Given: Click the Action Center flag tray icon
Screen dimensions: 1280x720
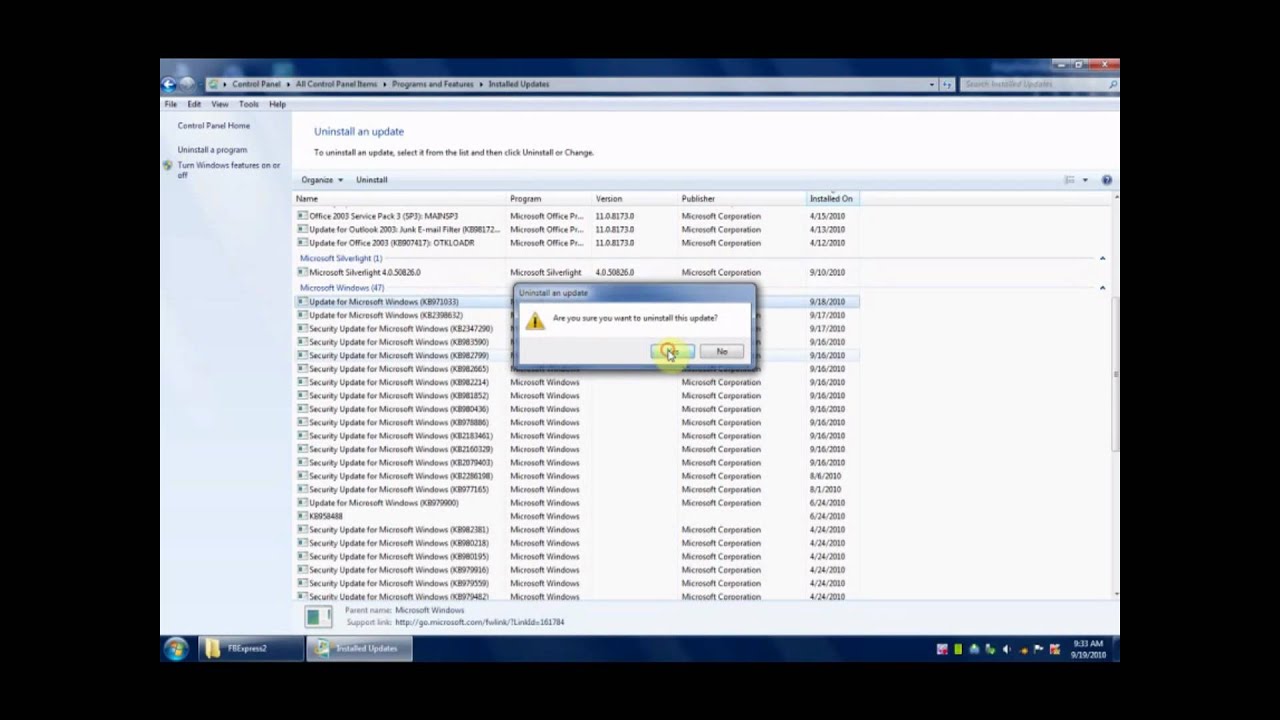Looking at the screenshot, I should (x=1038, y=649).
